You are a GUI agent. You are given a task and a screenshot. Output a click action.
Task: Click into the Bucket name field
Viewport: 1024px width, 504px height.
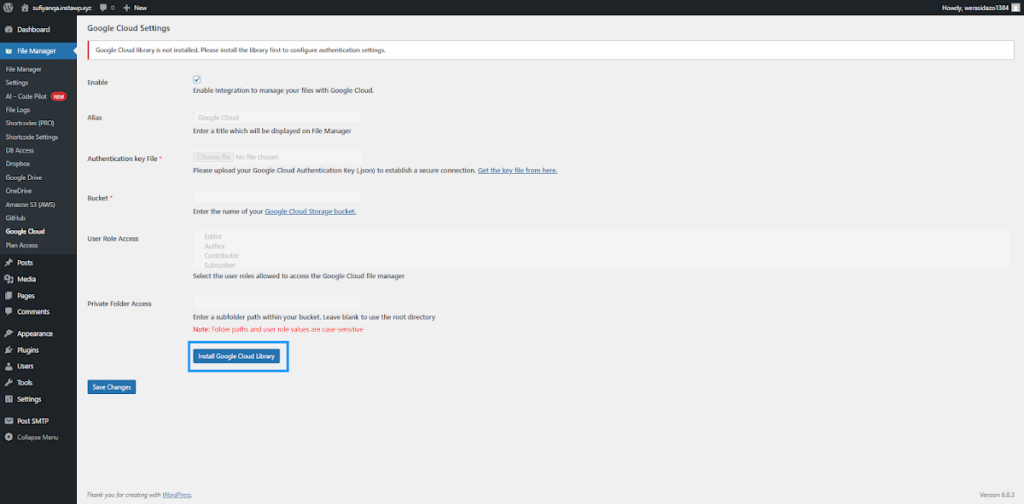[277, 198]
